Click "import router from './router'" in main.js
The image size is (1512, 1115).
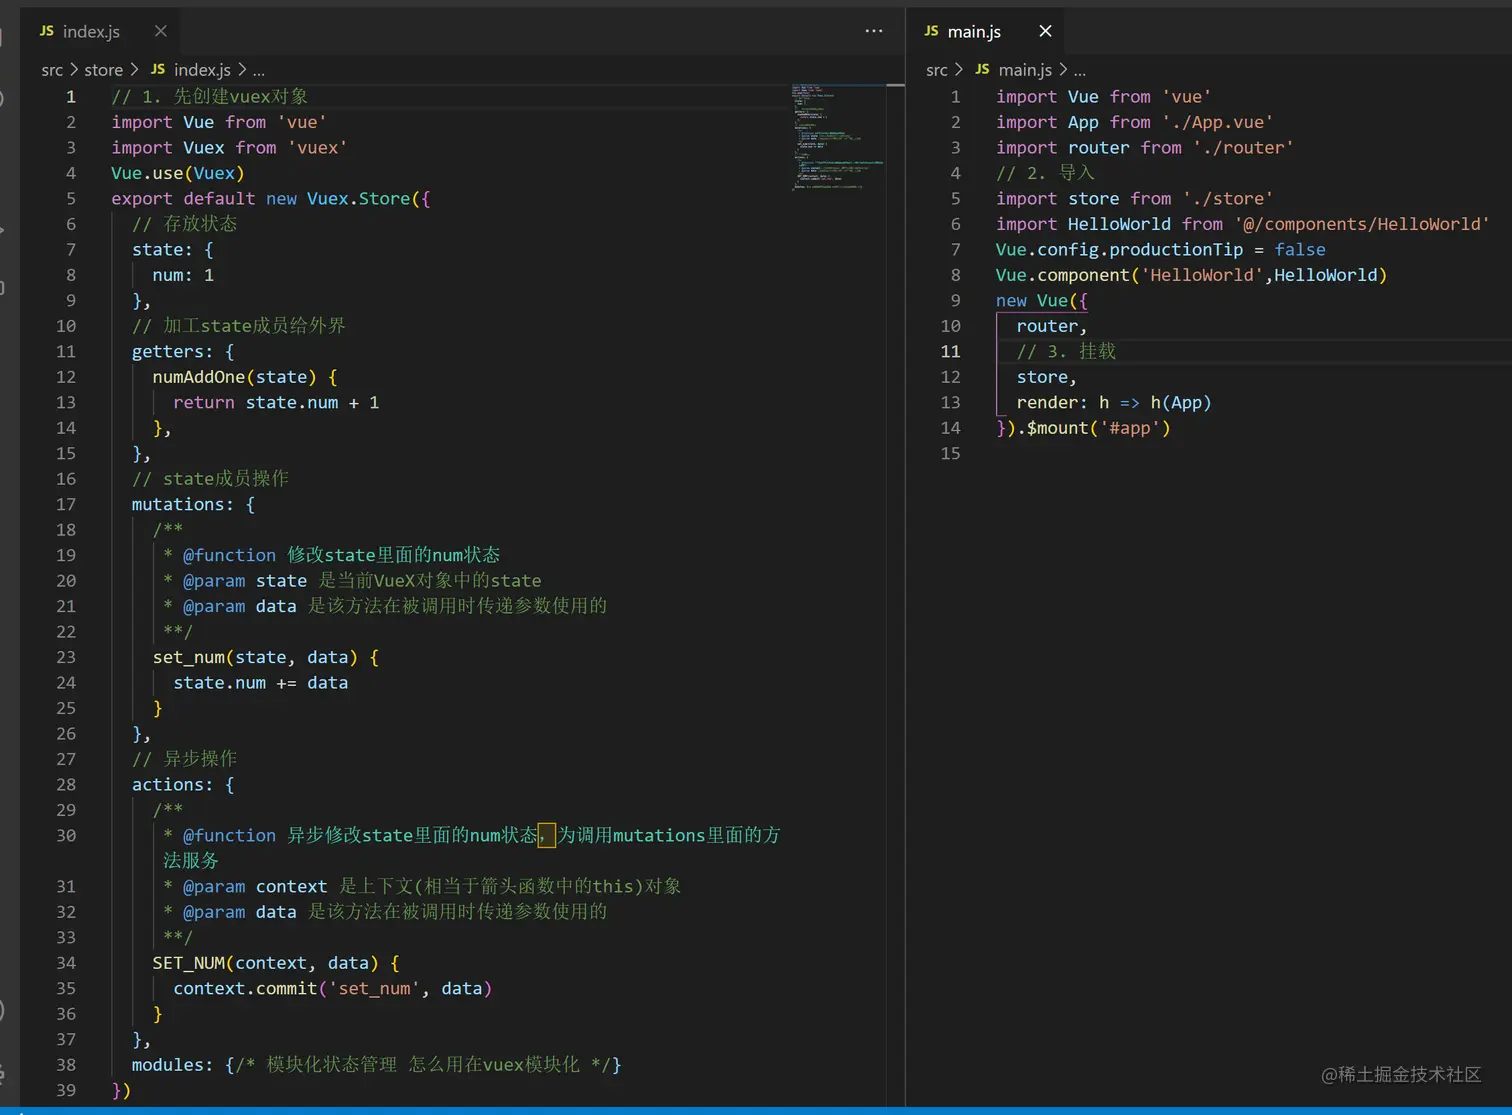point(1145,148)
